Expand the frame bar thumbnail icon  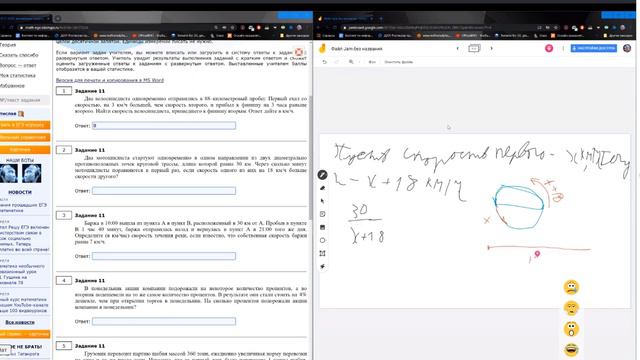(x=474, y=49)
